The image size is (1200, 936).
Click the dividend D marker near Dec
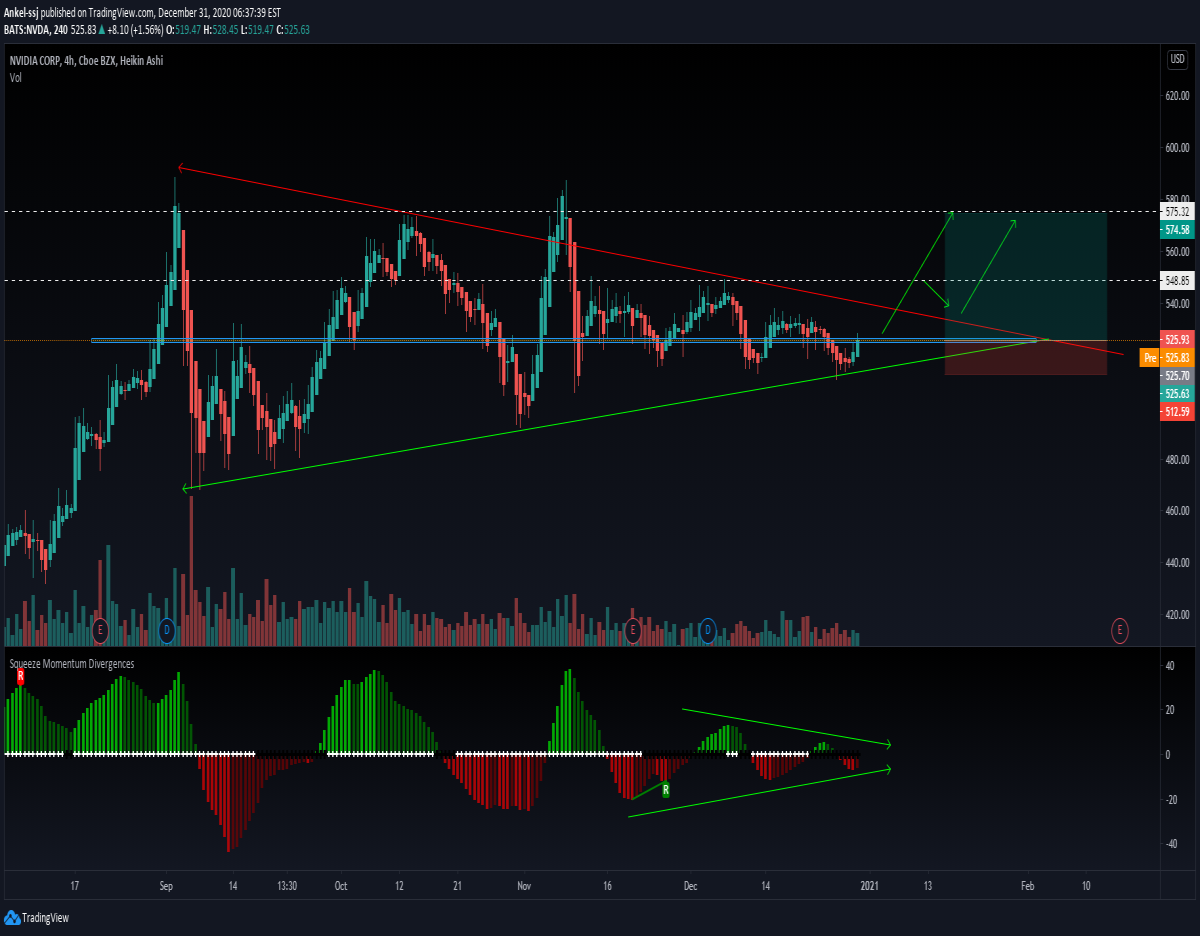(x=708, y=630)
